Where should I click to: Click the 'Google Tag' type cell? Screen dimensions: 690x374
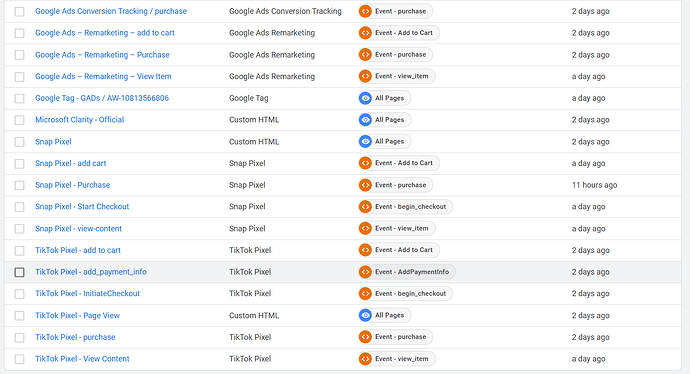pos(249,98)
